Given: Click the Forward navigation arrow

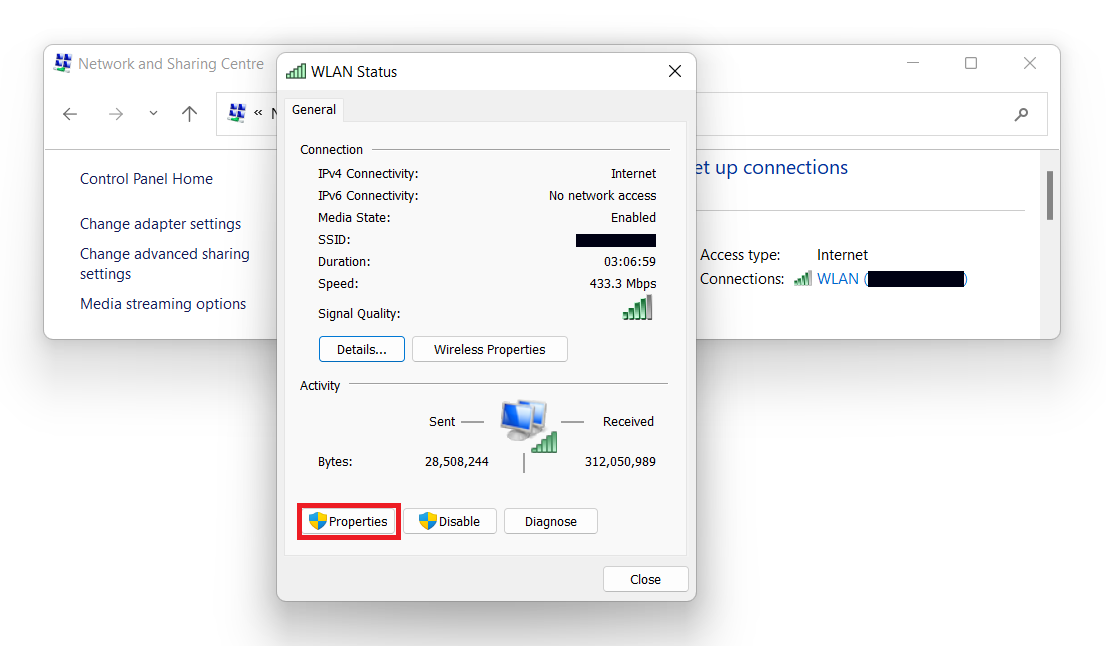Looking at the screenshot, I should (x=116, y=114).
